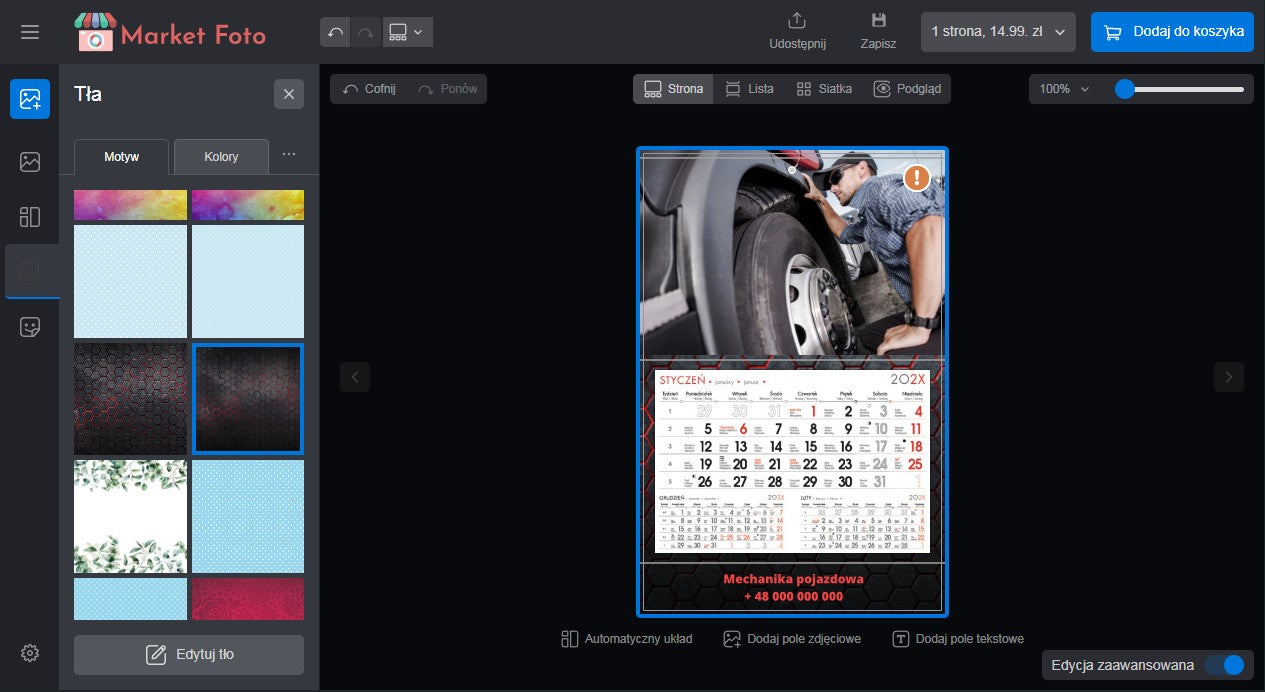This screenshot has height=692, width=1265.
Task: Click the orange warning icon on photo
Action: pos(916,178)
